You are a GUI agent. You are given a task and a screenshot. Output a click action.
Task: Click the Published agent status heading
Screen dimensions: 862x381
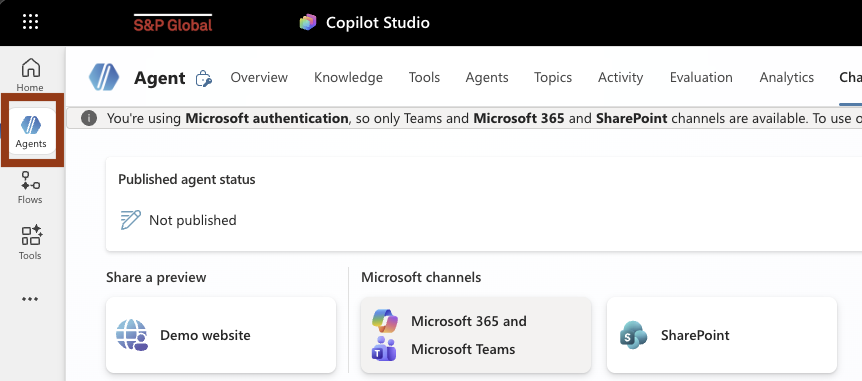point(187,179)
